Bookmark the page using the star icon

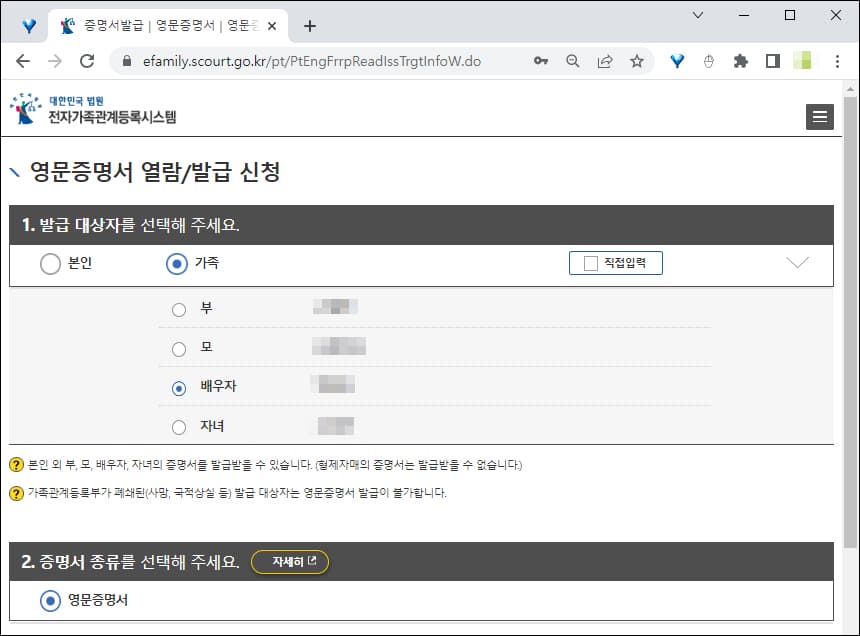click(636, 61)
